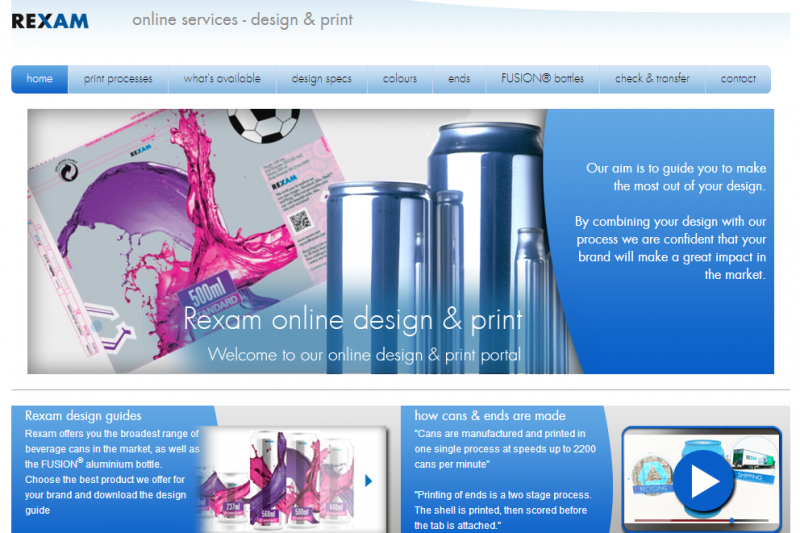Click the 'Cans are manufactured and printed' quote
Screen dimensions: 800x533
click(x=505, y=449)
